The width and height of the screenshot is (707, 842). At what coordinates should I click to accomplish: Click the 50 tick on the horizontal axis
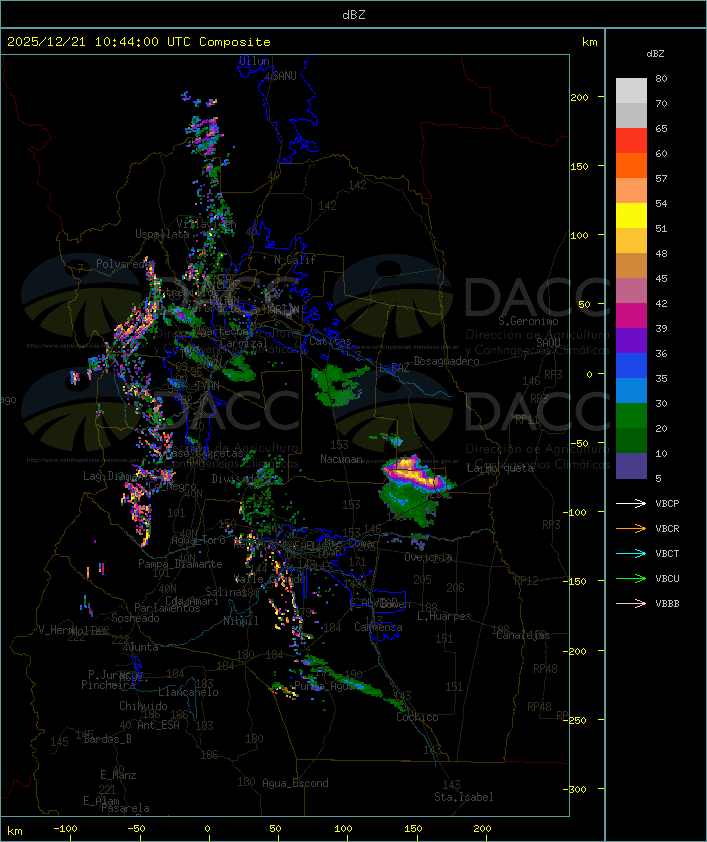click(x=275, y=829)
